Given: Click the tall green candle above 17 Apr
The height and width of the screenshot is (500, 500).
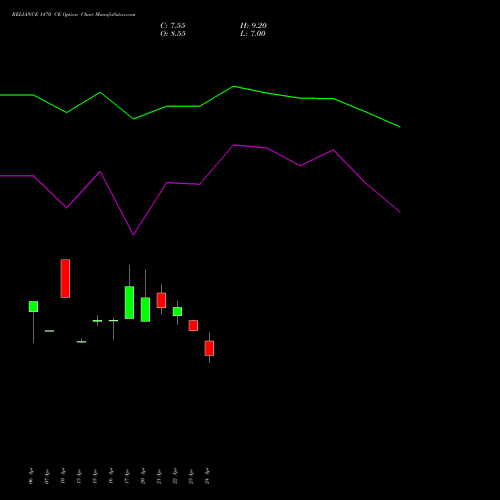Looking at the screenshot, I should [x=129, y=302].
